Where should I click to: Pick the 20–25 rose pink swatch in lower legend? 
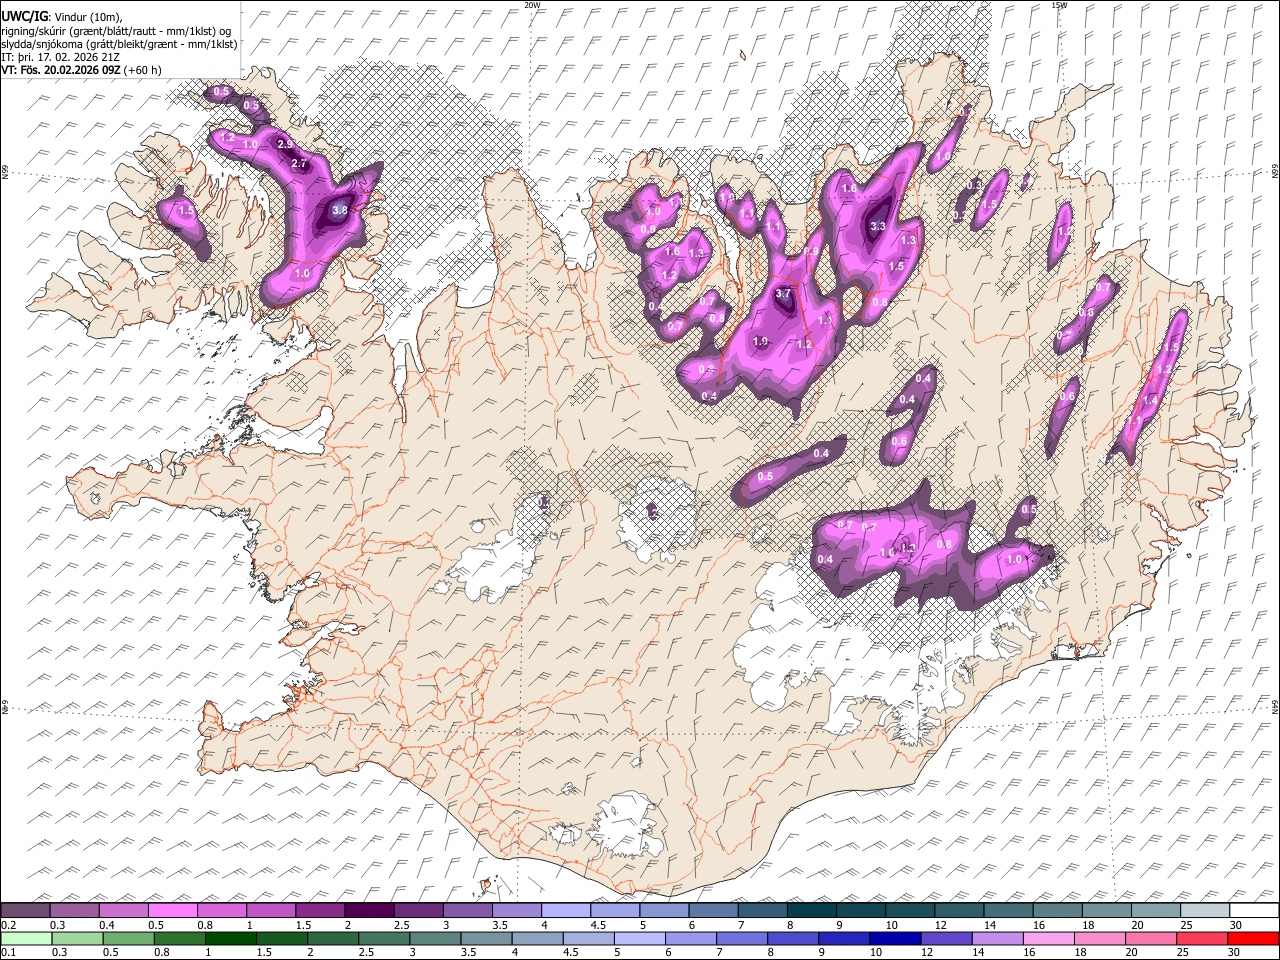1152,938
